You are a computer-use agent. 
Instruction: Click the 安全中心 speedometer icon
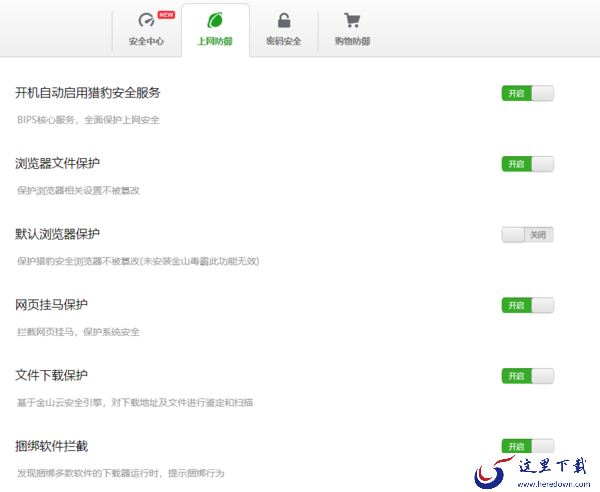point(146,20)
